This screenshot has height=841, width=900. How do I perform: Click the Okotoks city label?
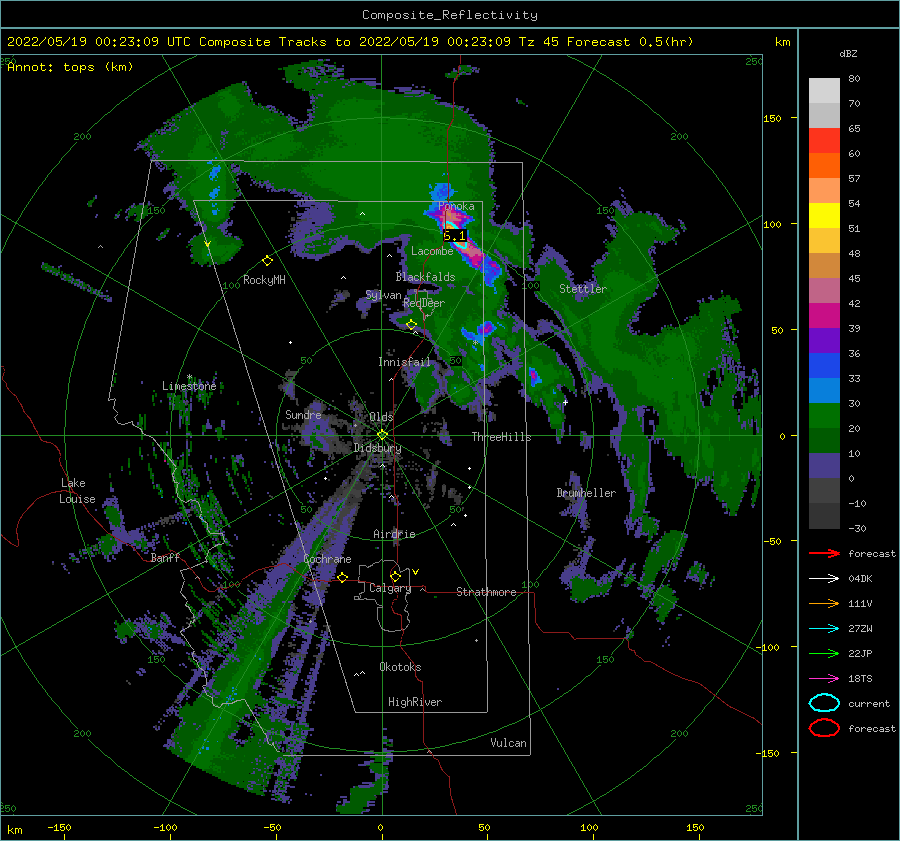tap(400, 667)
